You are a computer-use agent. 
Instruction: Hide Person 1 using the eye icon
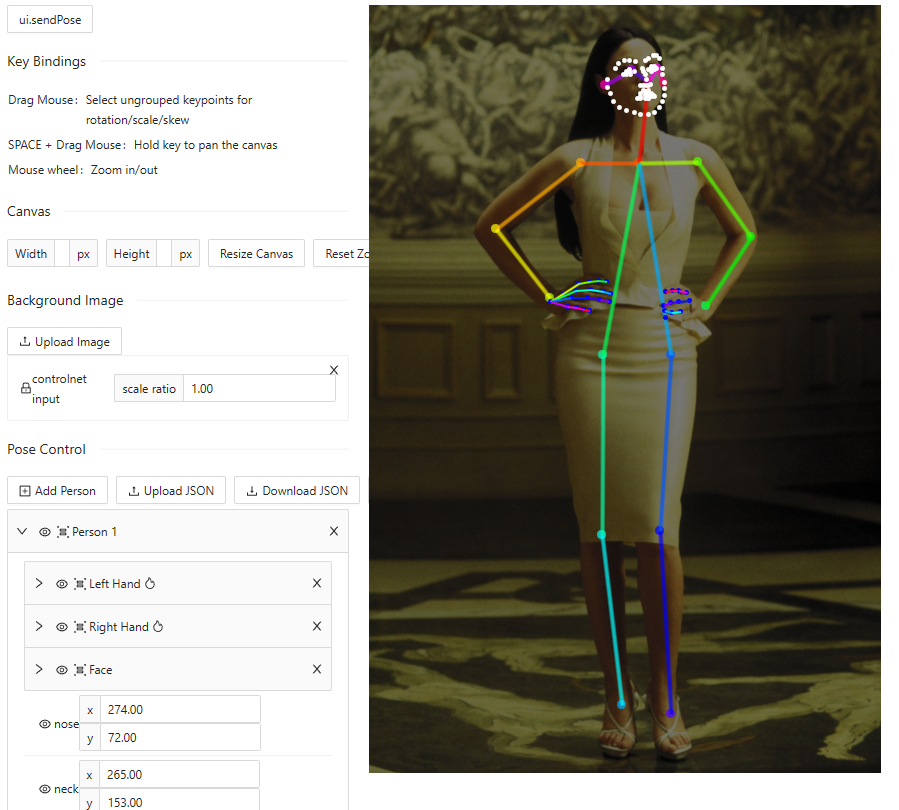point(45,532)
